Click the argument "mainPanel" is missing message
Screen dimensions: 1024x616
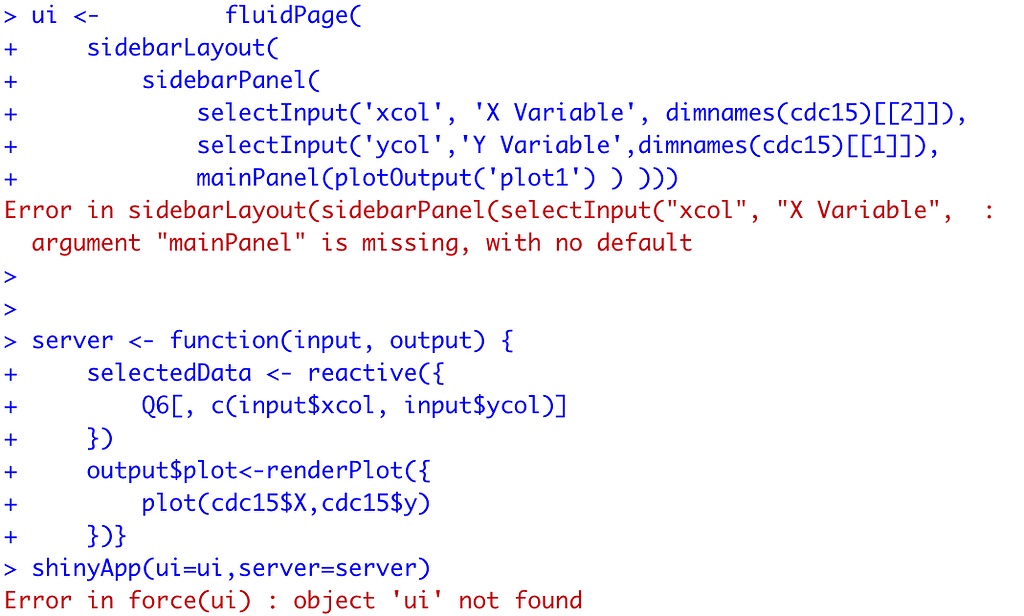click(362, 244)
